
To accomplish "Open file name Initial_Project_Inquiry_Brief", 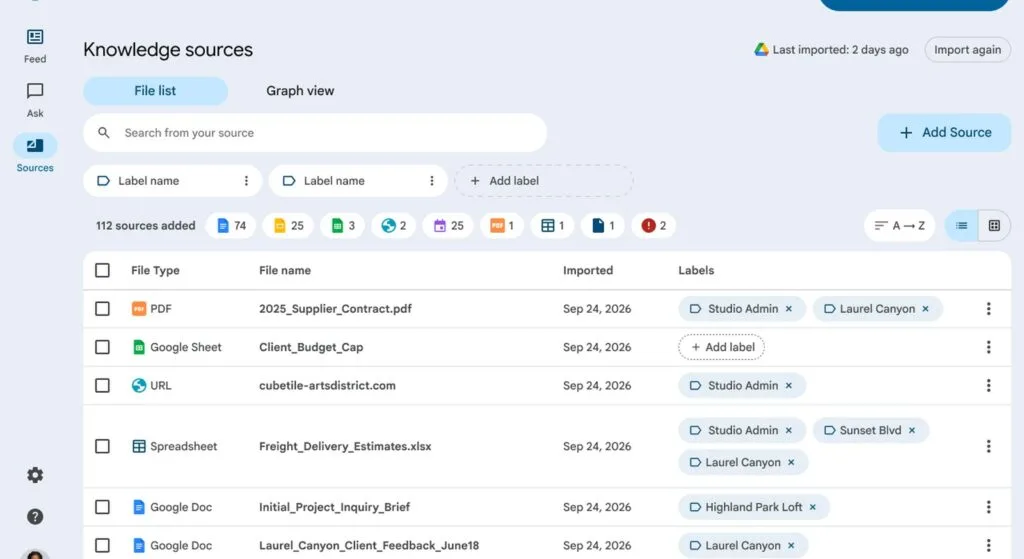I will coord(334,507).
